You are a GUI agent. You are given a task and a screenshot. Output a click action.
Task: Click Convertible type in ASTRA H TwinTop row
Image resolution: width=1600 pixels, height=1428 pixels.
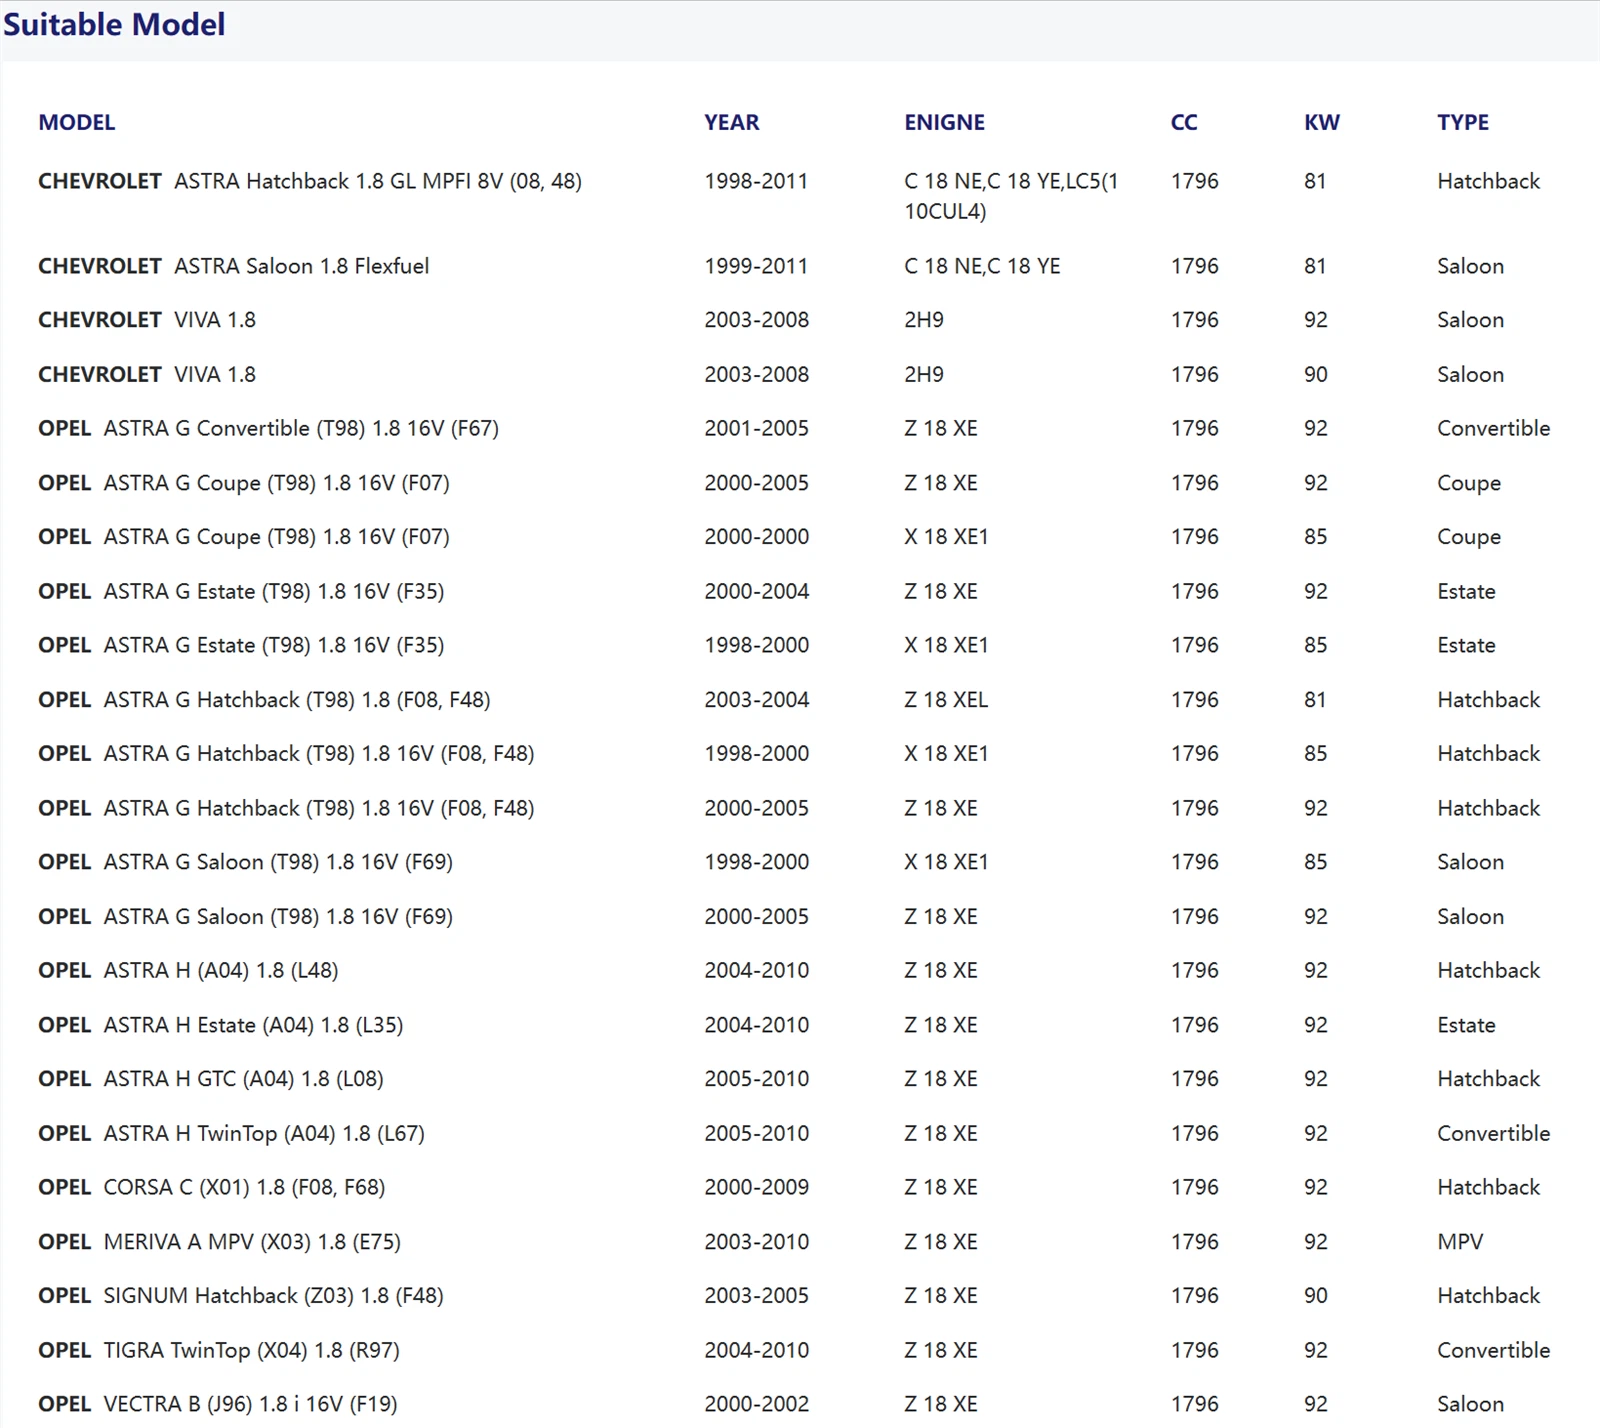coord(1493,1133)
